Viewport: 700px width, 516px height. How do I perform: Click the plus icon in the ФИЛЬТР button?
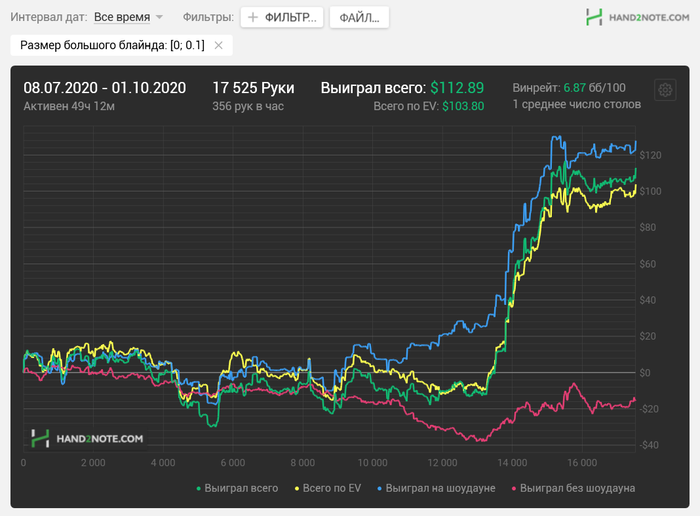point(253,18)
